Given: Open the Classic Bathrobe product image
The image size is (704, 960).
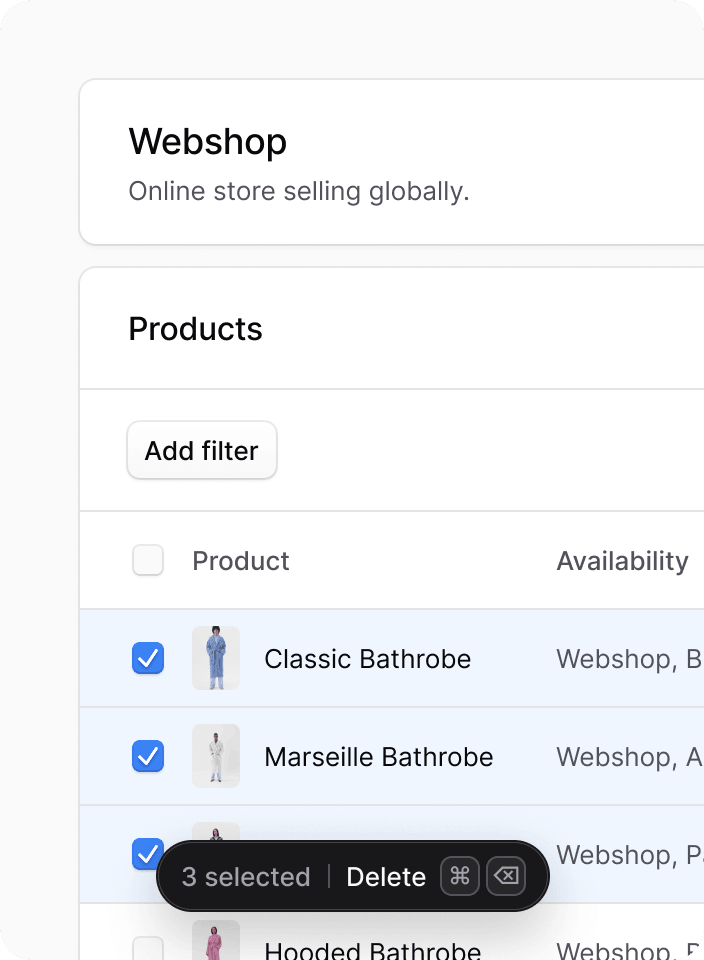Looking at the screenshot, I should pyautogui.click(x=215, y=658).
